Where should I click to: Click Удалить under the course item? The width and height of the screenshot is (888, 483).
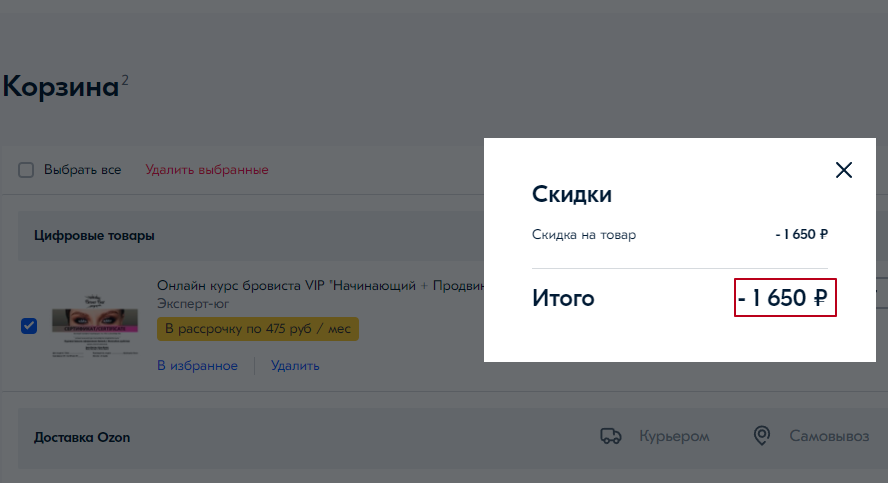tap(295, 366)
